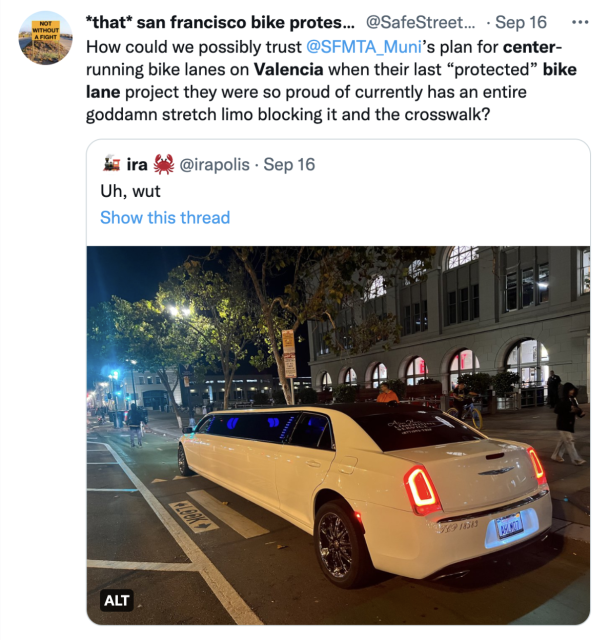
Task: Click the quoted author name ira
Action: pyautogui.click(x=137, y=164)
